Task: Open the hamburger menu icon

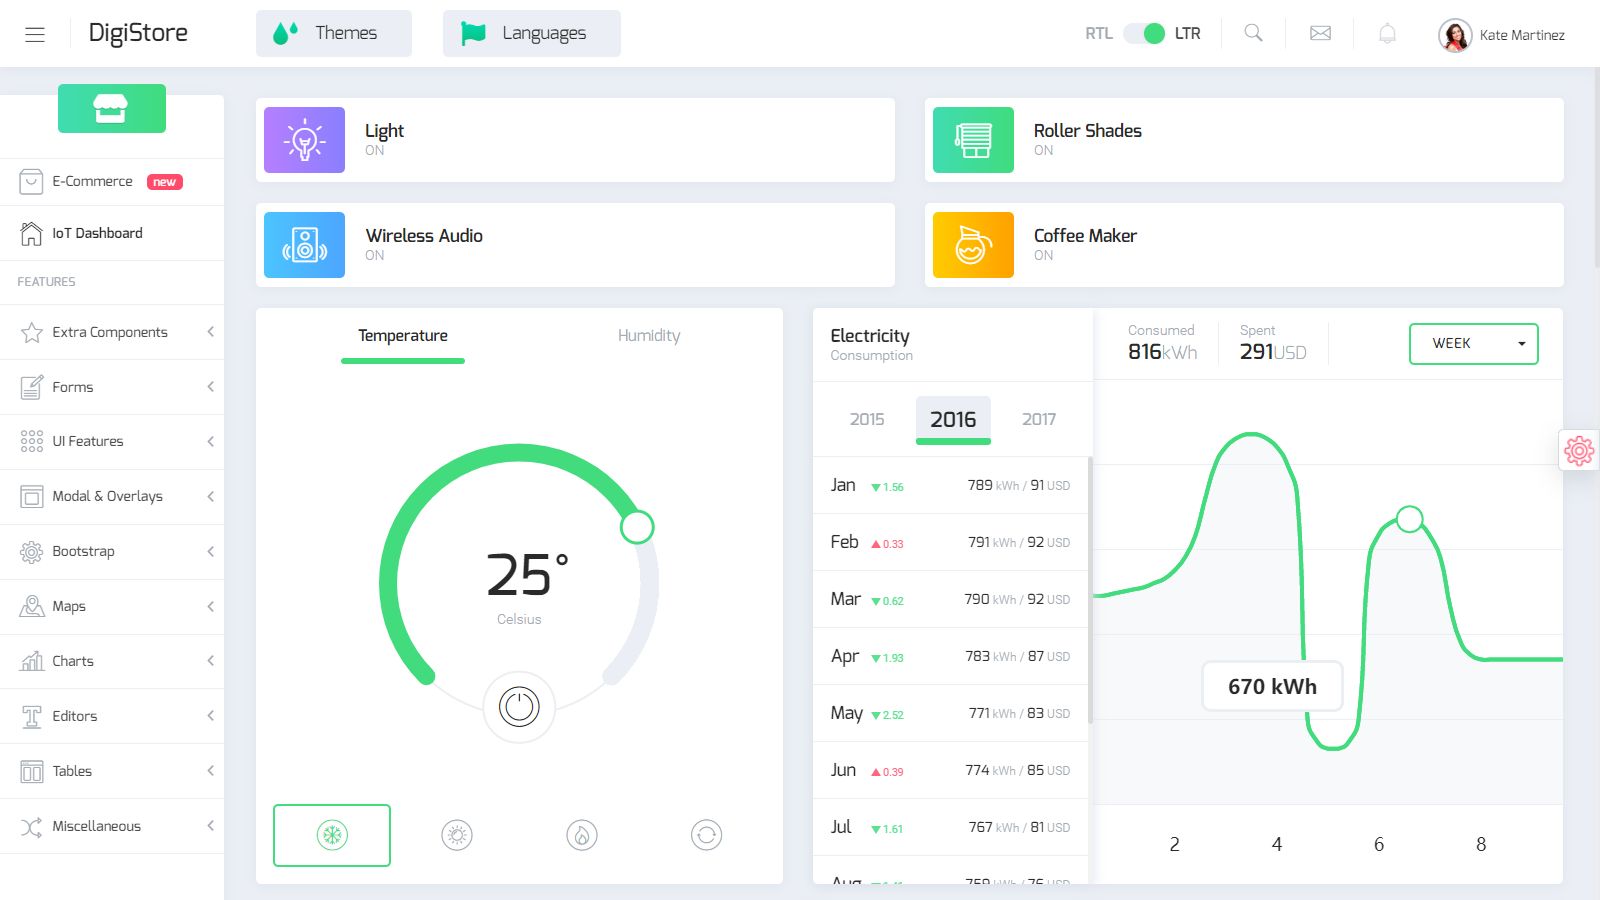Action: [x=35, y=34]
